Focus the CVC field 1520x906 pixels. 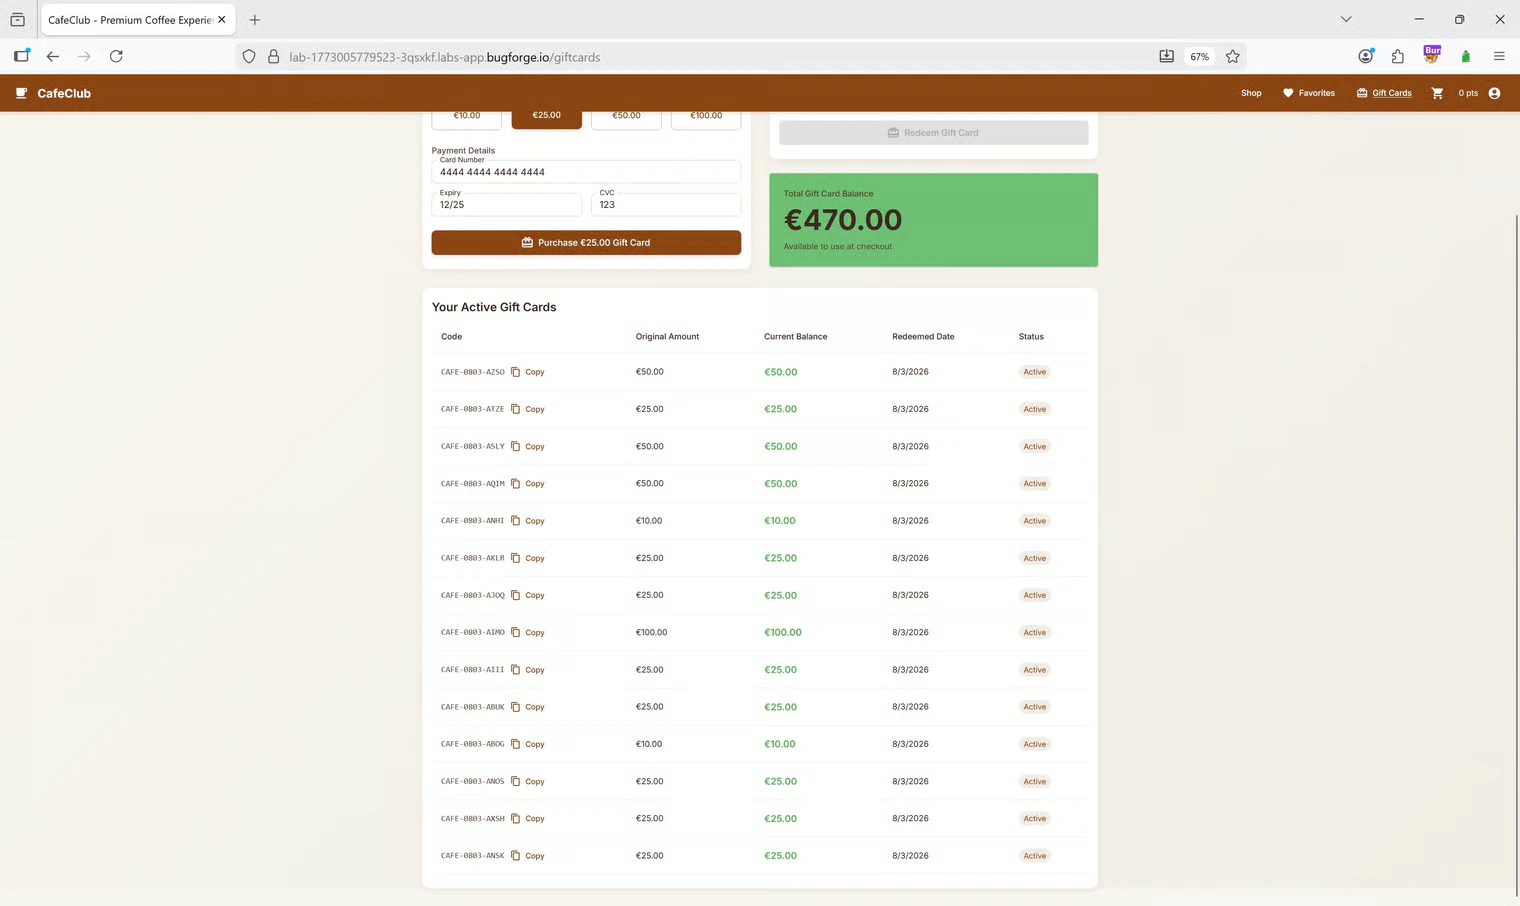[666, 204]
